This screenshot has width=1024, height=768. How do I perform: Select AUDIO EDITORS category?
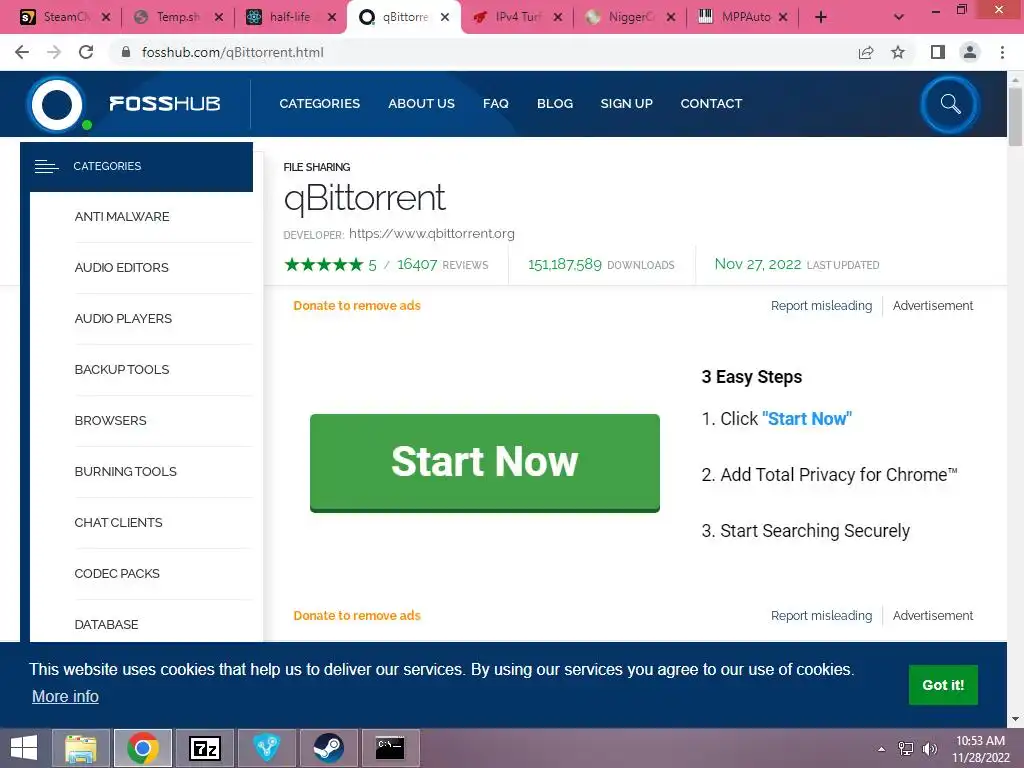121,268
